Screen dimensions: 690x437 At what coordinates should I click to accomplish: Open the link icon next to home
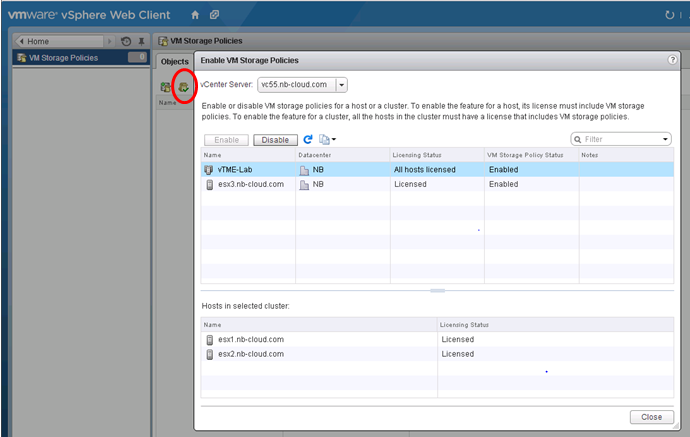(214, 15)
